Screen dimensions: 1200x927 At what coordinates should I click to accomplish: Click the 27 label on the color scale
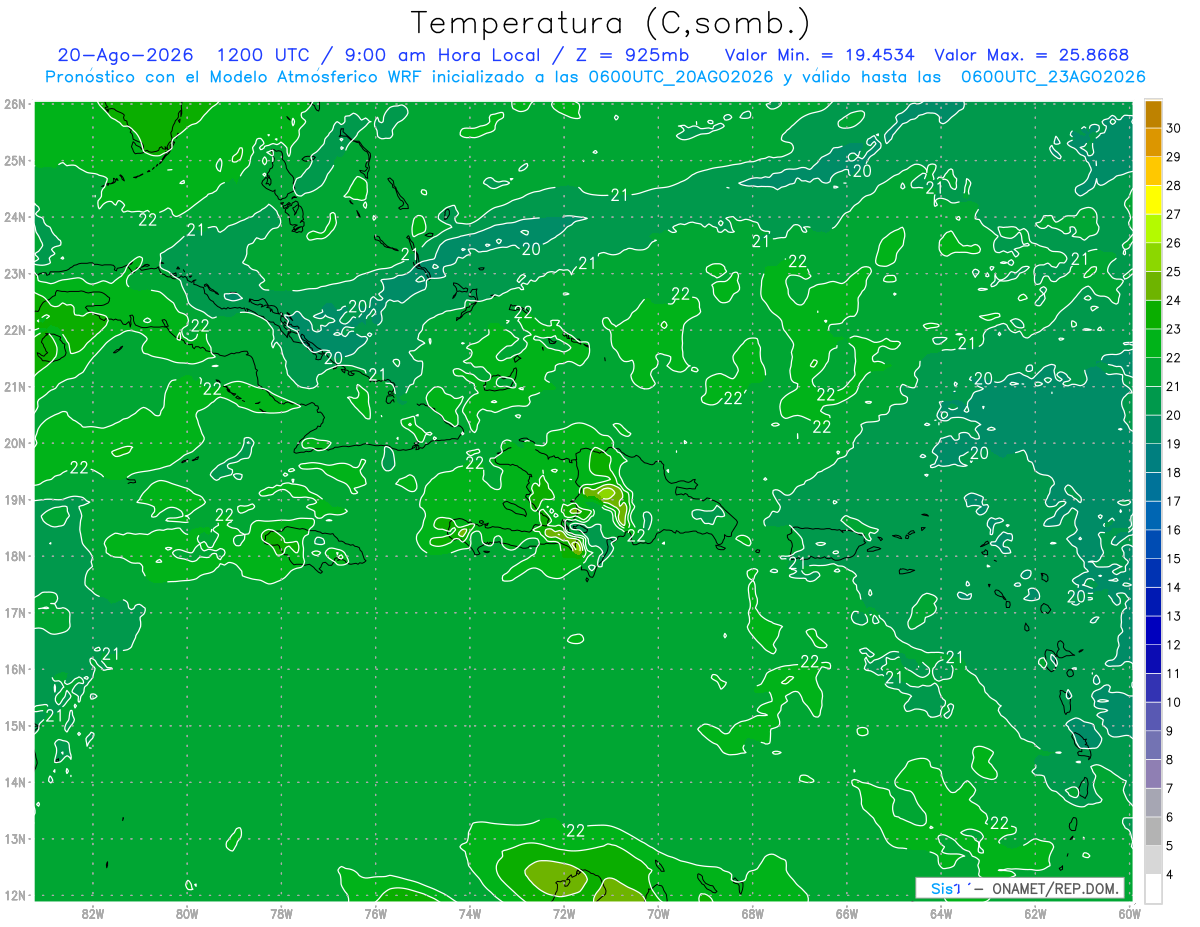[1174, 214]
